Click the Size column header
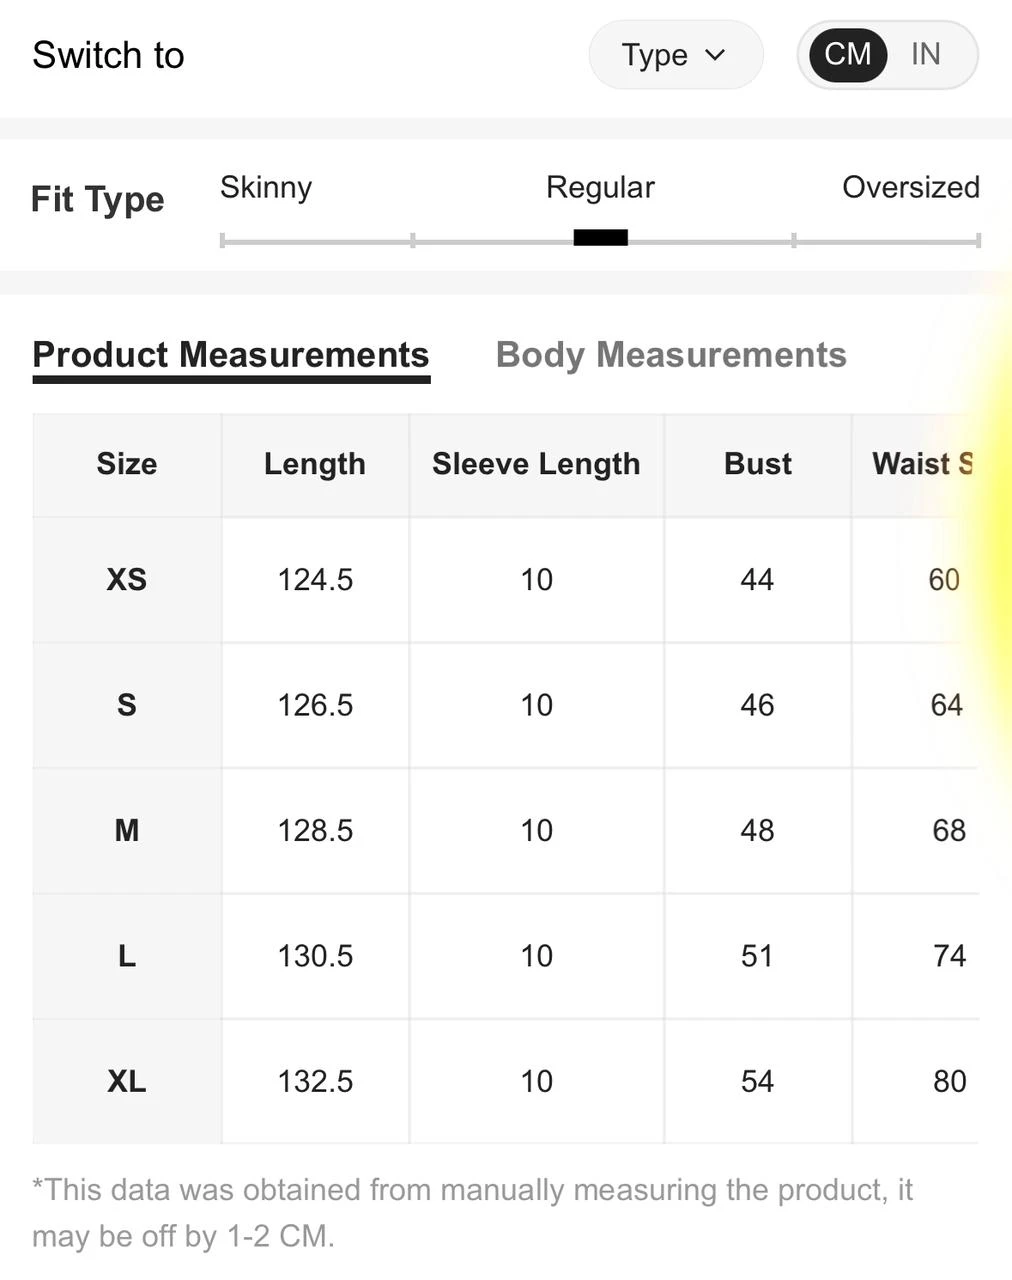Viewport: 1012px width, 1280px height. tap(127, 464)
